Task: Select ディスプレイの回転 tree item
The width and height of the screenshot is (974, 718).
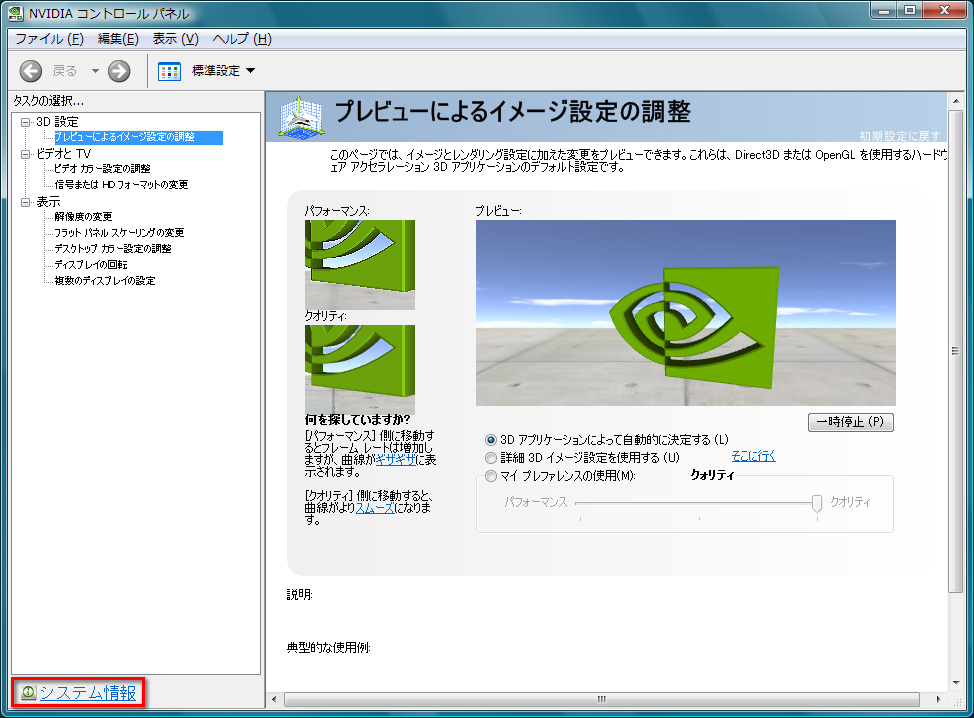Action: 91,265
